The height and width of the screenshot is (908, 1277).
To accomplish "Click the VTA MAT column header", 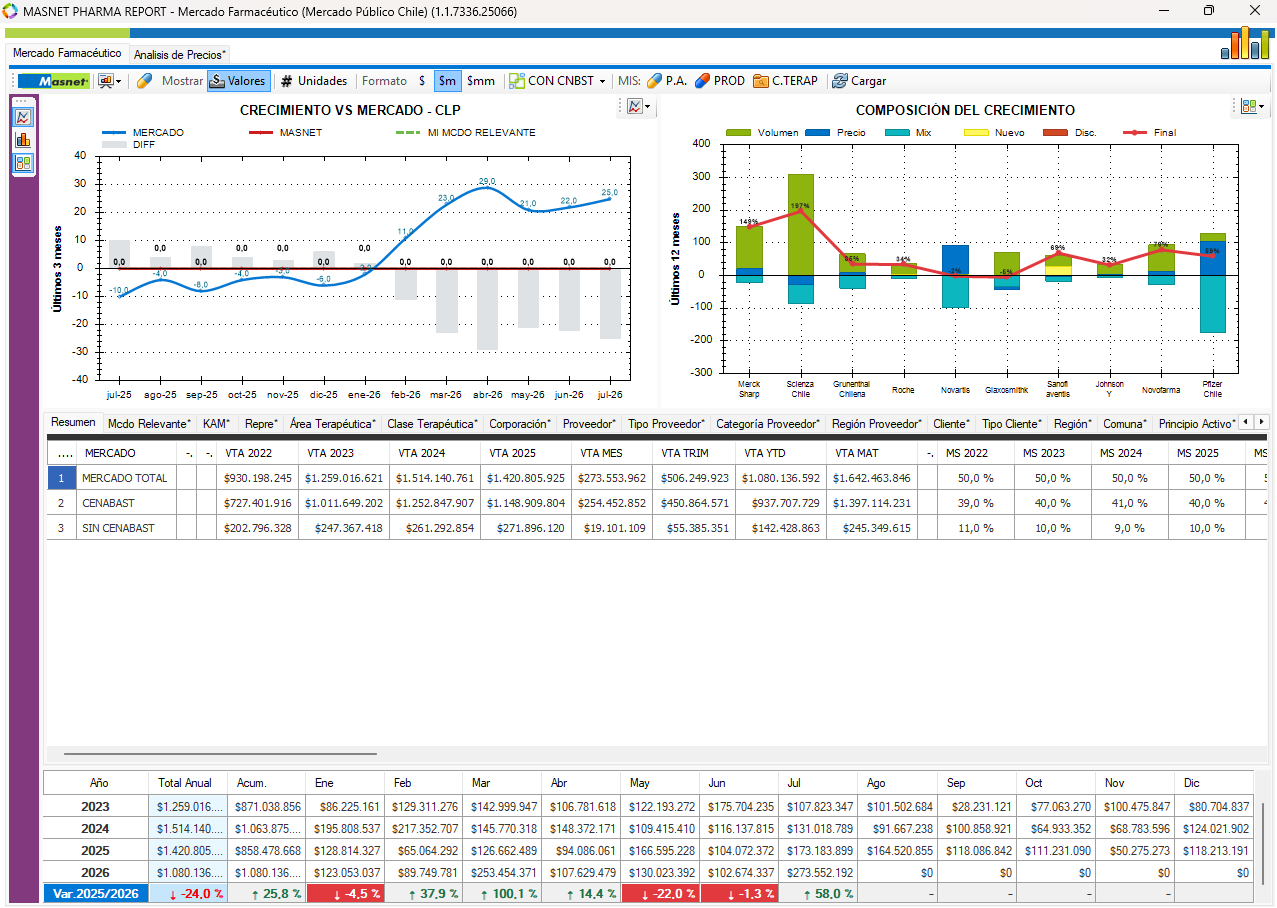I will pos(871,453).
